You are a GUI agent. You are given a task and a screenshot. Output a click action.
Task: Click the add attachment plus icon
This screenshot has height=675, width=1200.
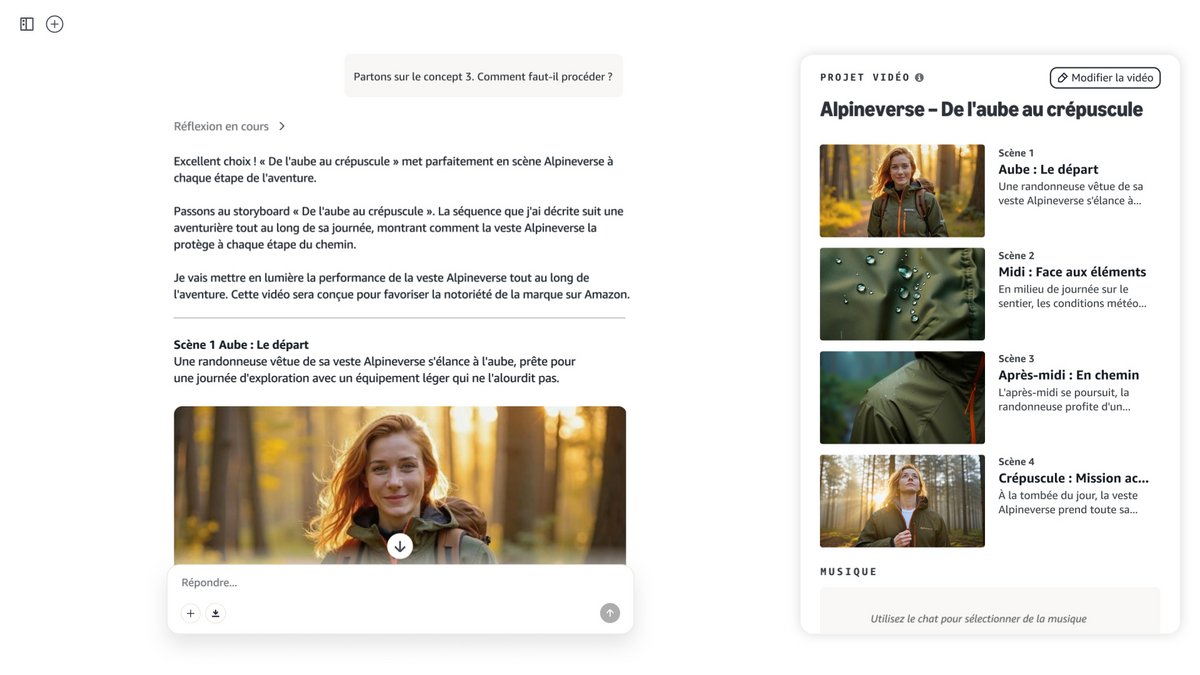point(191,613)
